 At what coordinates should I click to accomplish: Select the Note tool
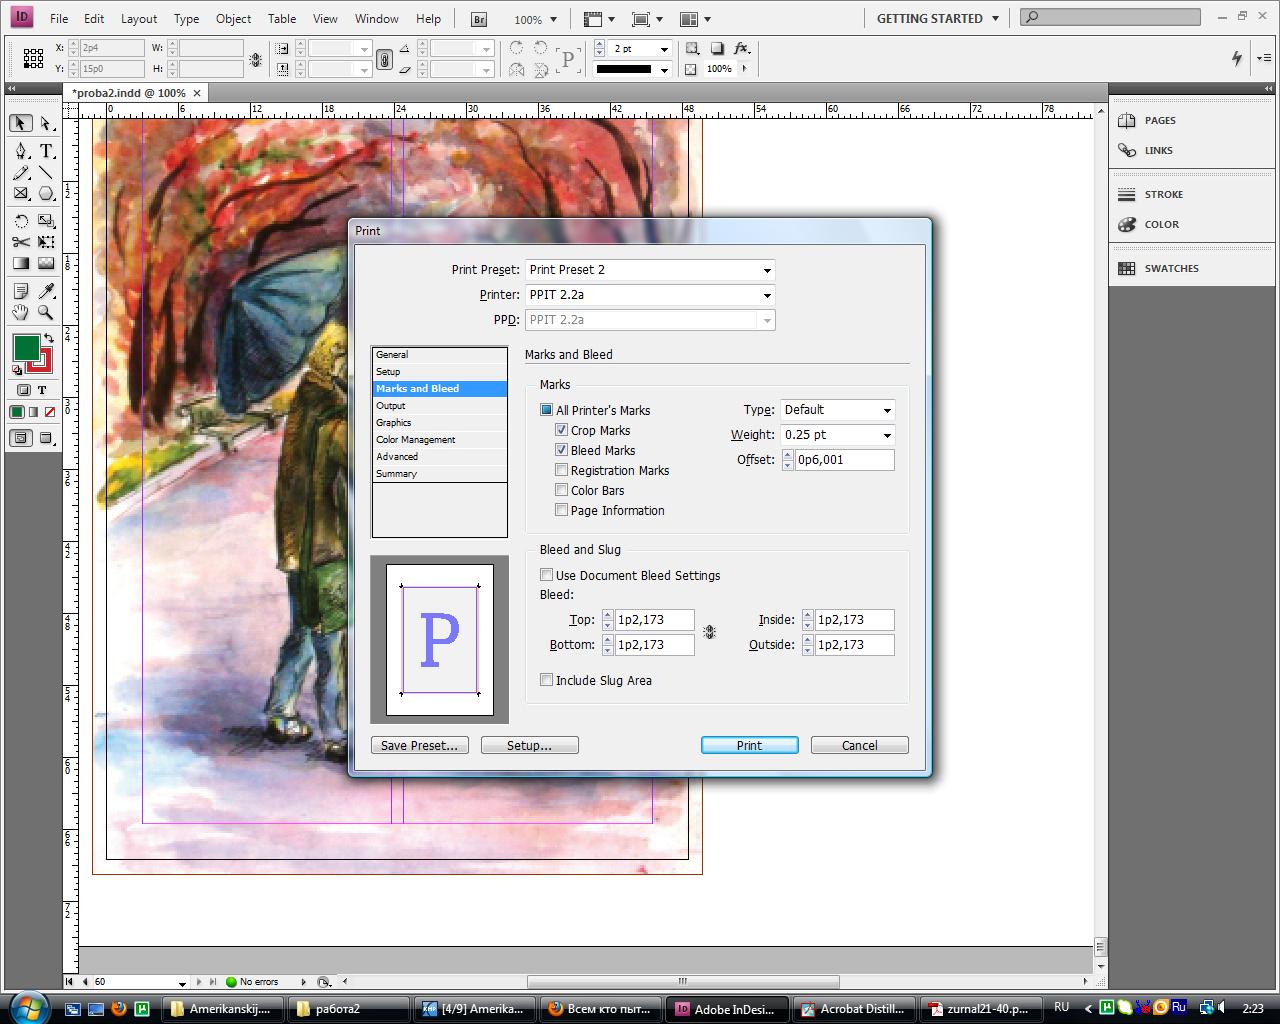tap(21, 291)
